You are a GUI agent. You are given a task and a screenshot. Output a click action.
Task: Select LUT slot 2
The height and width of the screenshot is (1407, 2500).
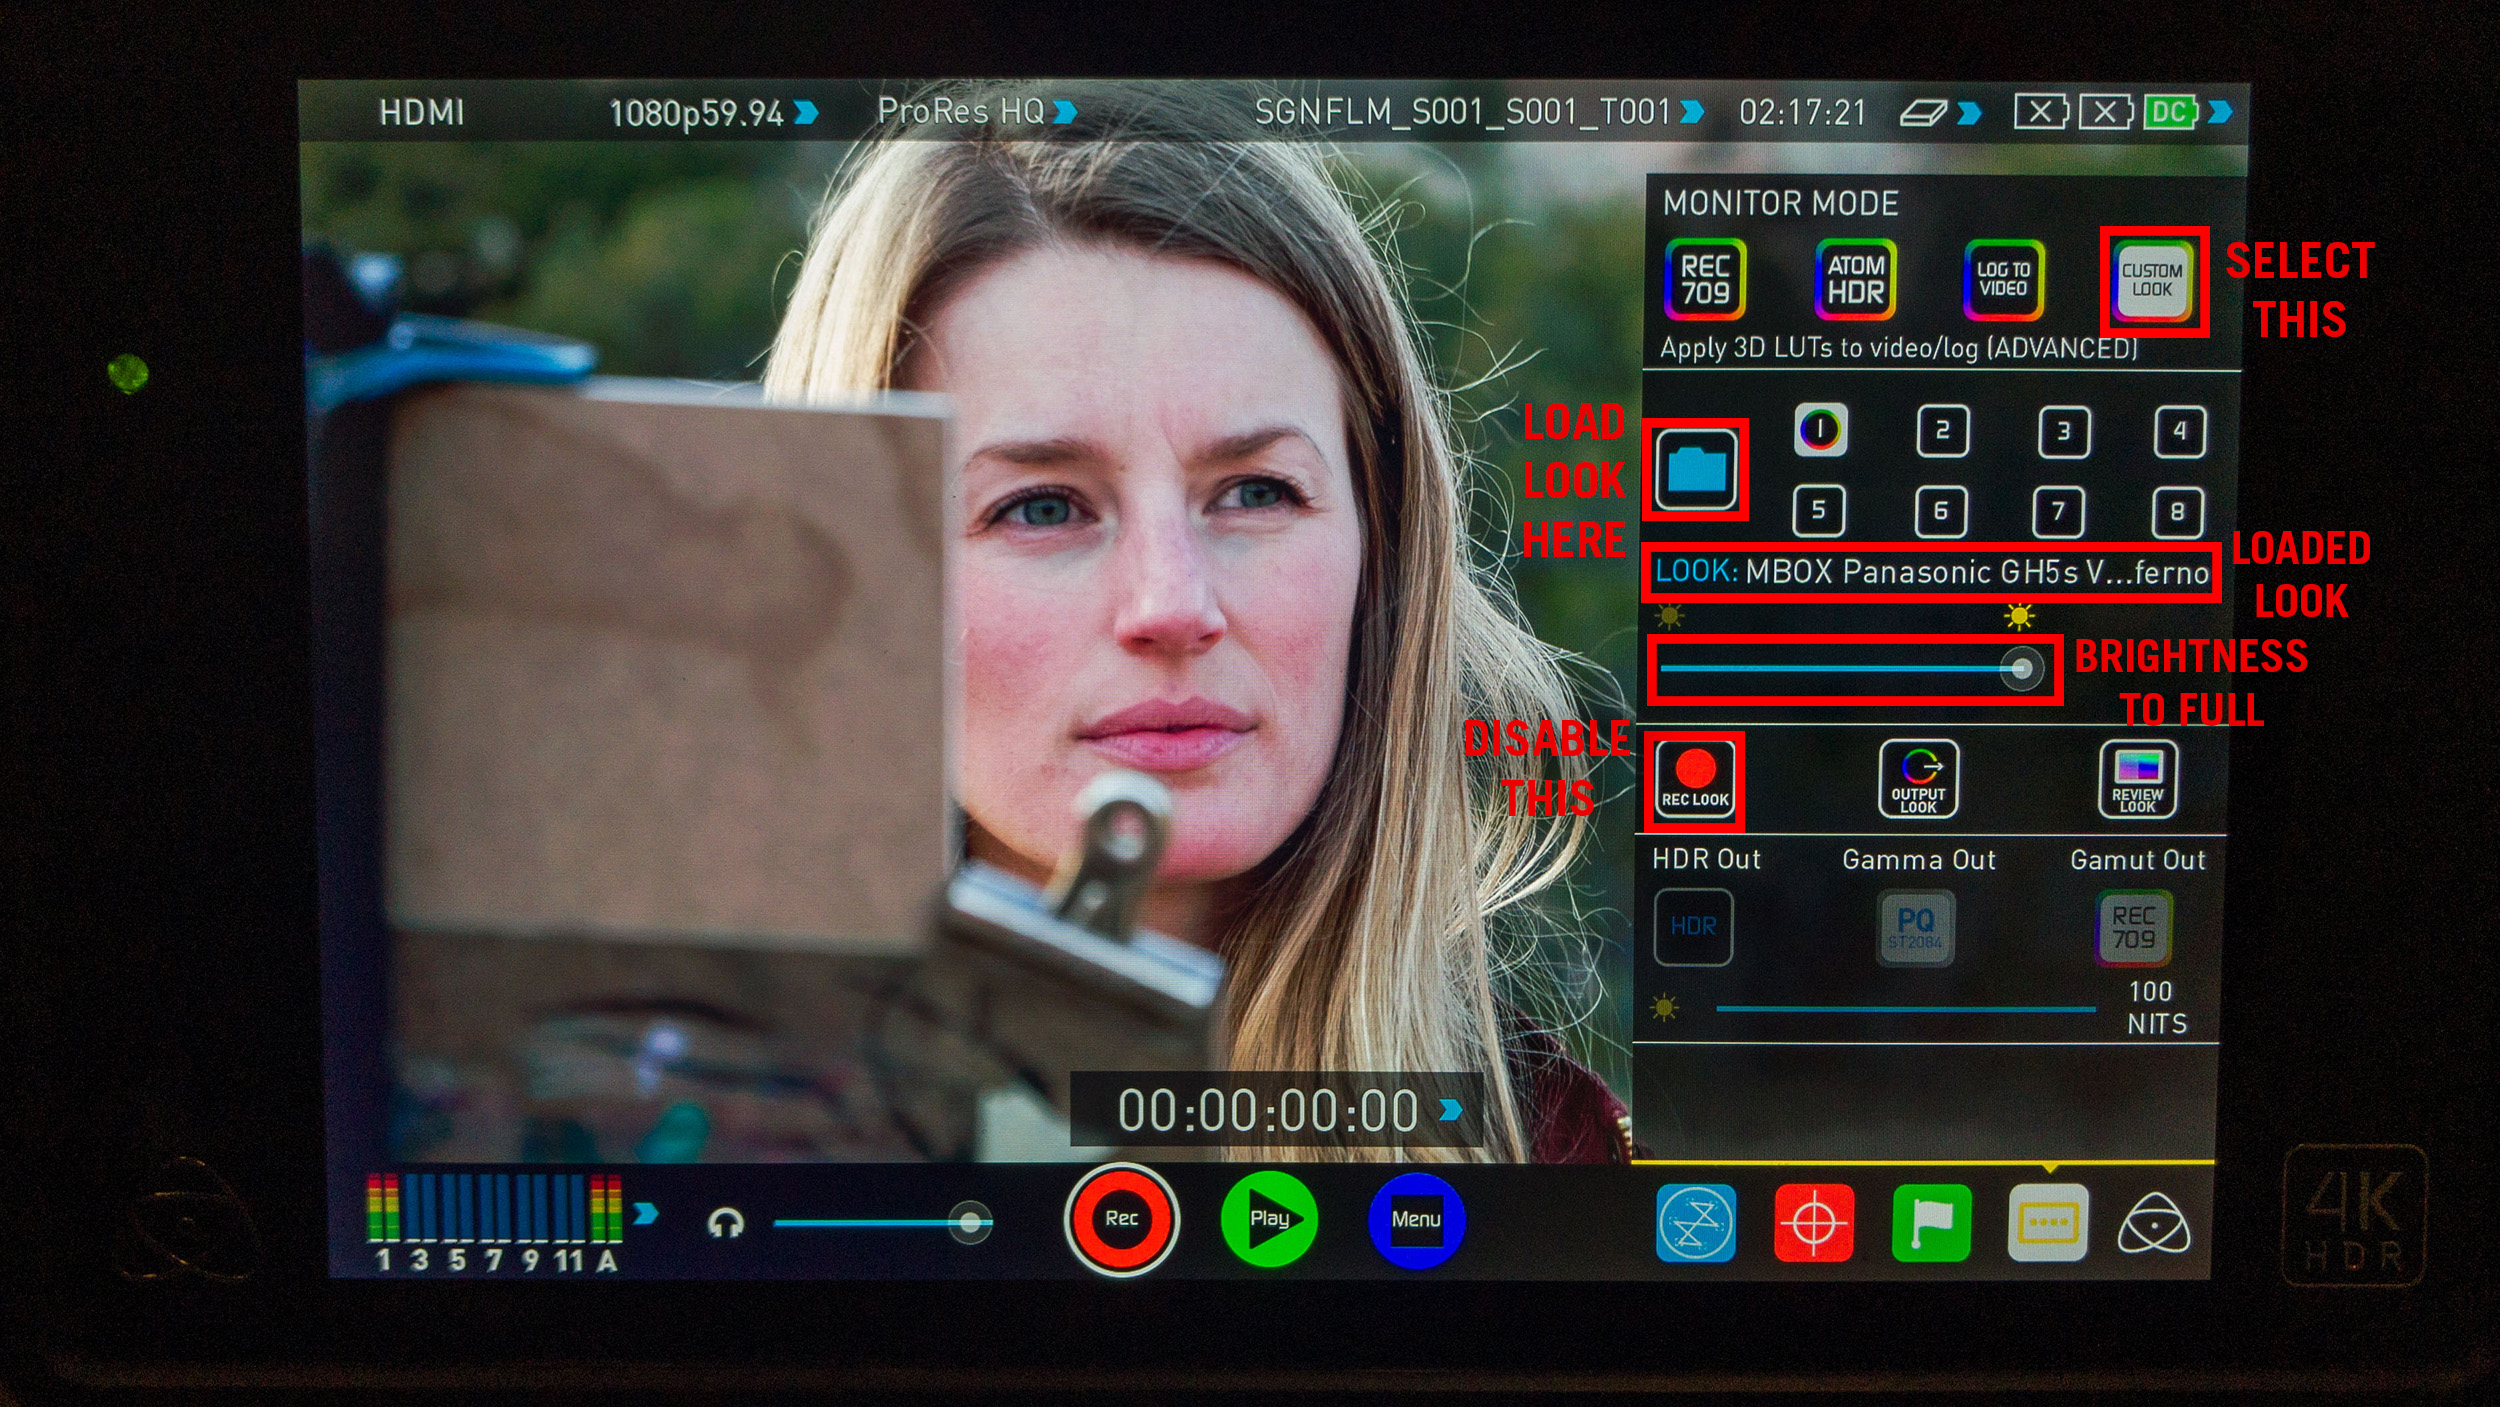pyautogui.click(x=1942, y=431)
